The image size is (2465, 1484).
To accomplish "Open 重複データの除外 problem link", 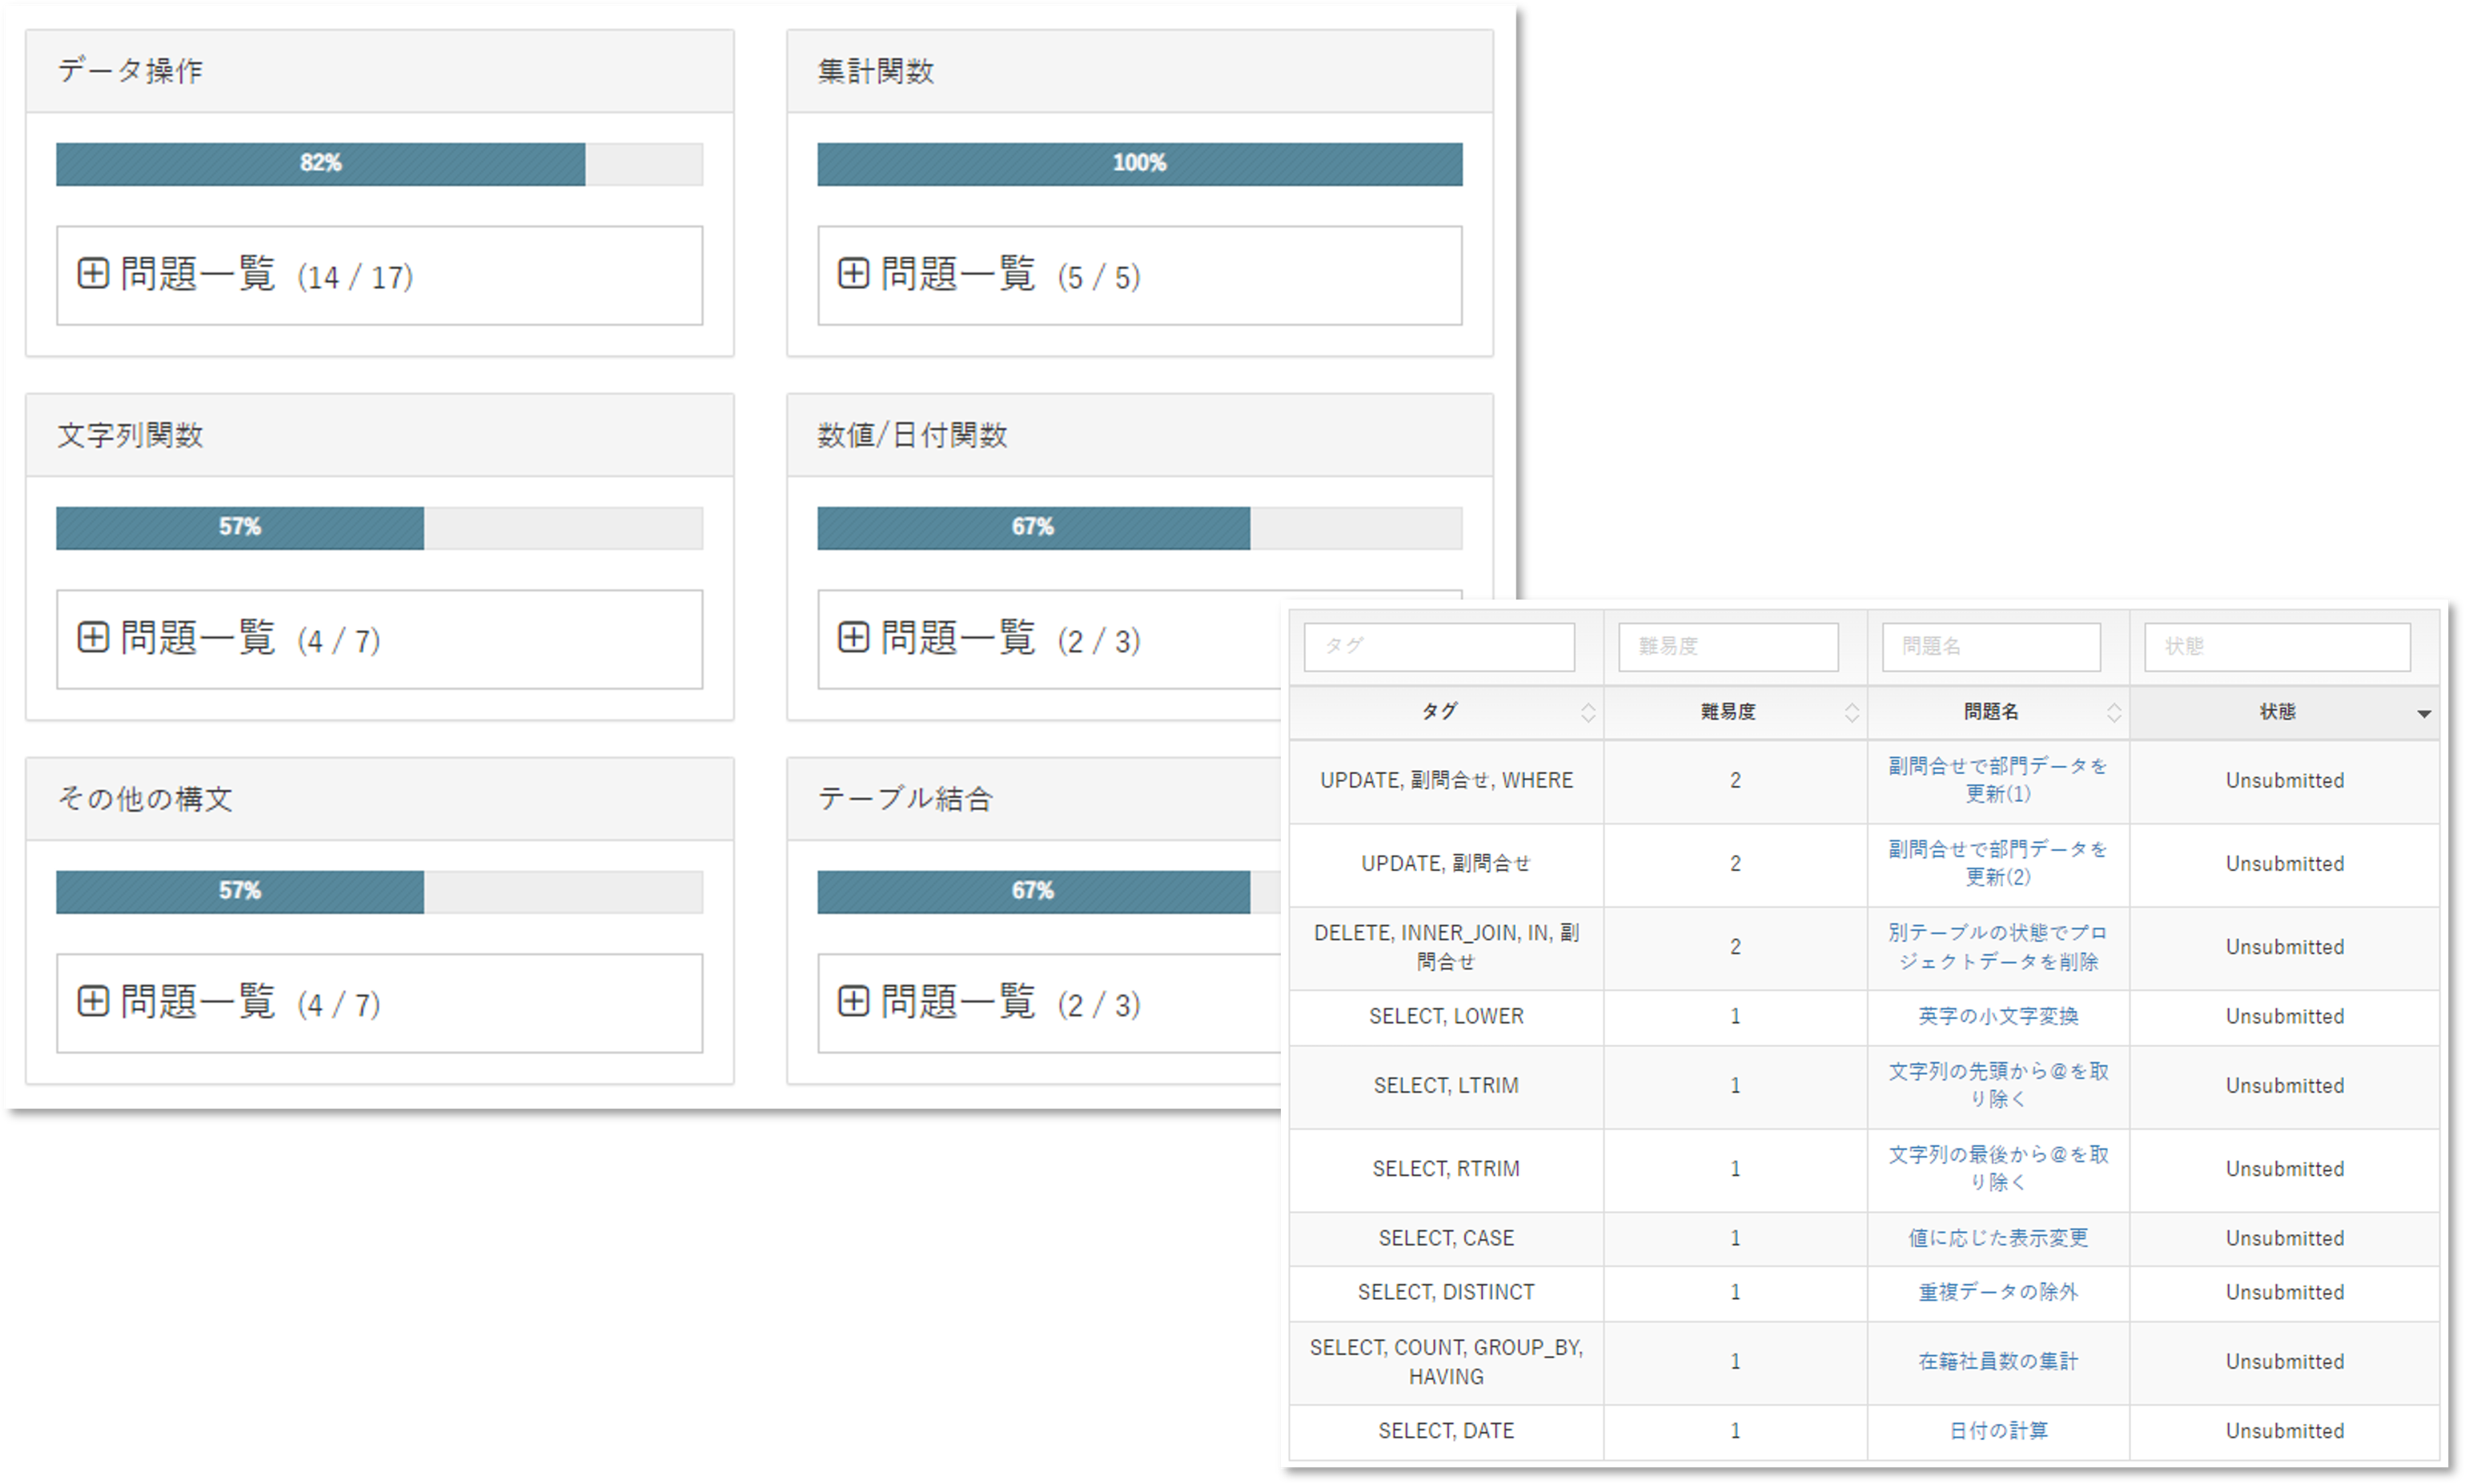I will point(1998,1292).
